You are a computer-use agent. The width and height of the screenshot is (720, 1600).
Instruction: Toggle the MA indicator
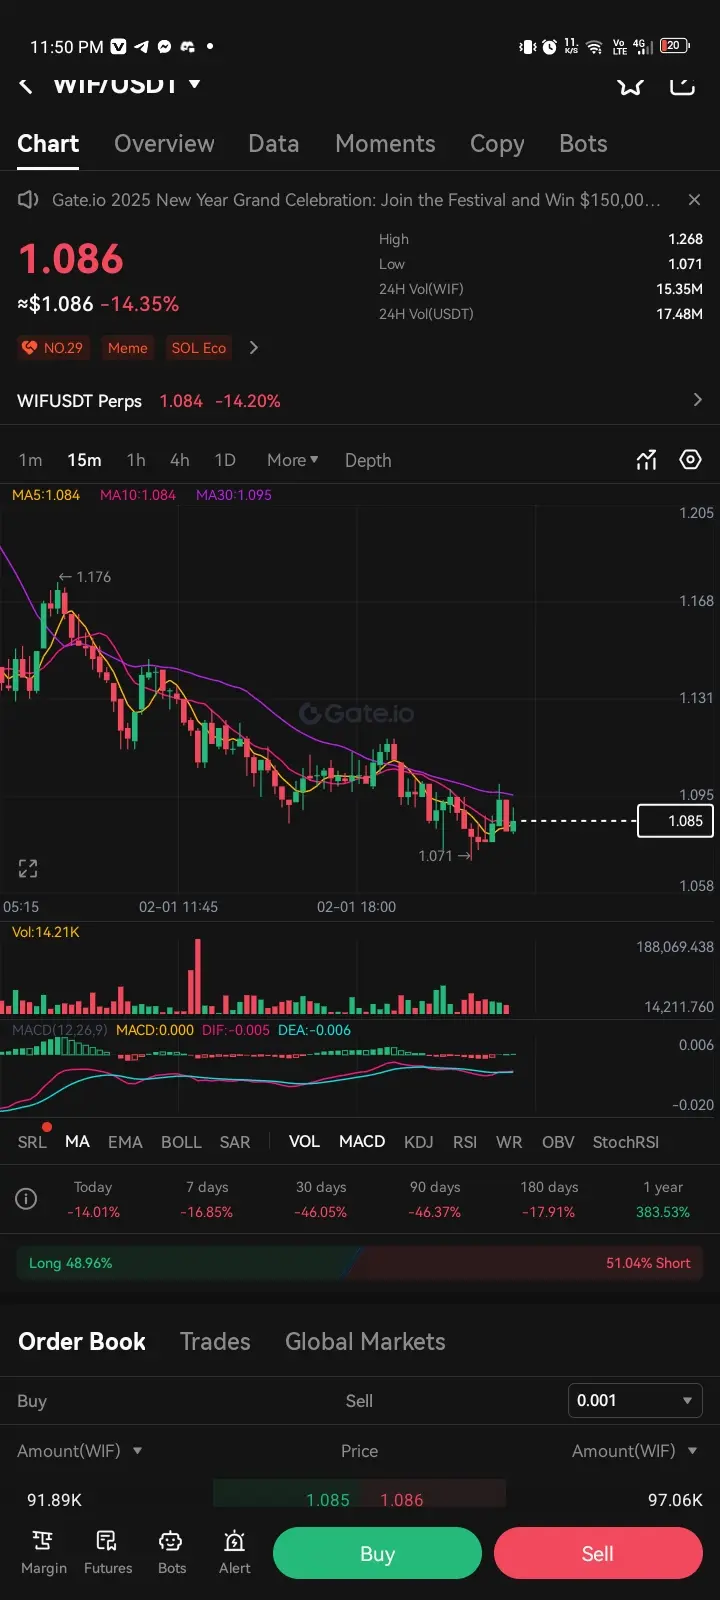(x=77, y=1142)
